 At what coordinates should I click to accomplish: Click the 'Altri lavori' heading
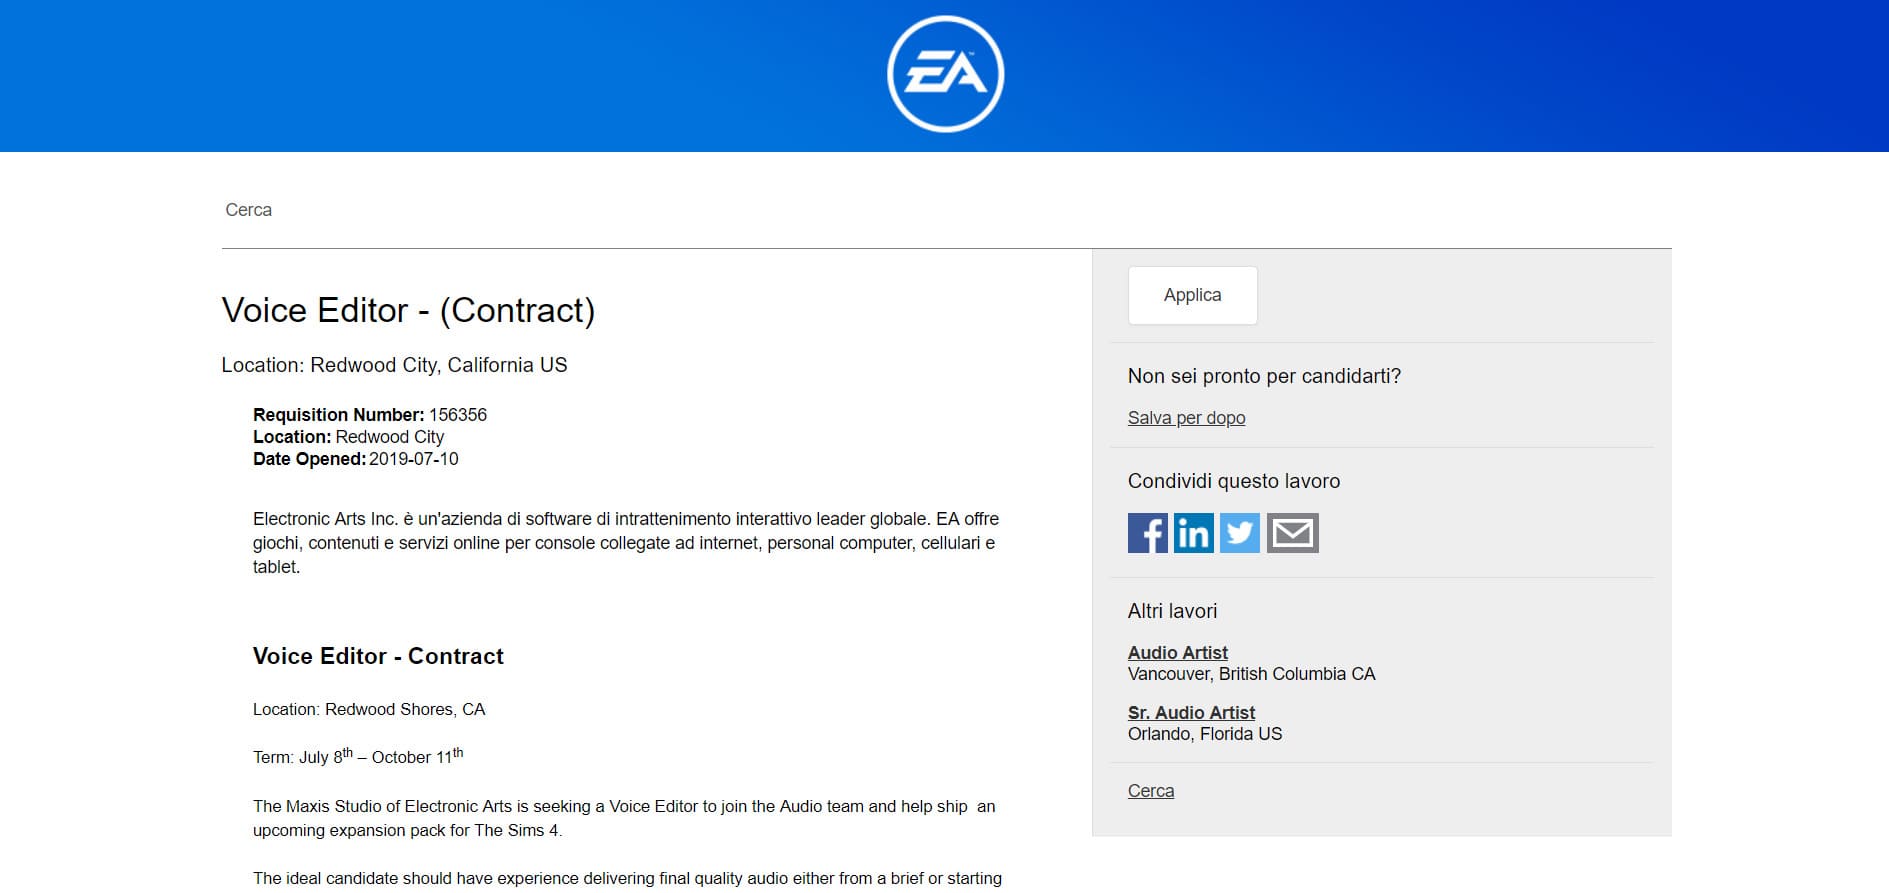tap(1172, 611)
